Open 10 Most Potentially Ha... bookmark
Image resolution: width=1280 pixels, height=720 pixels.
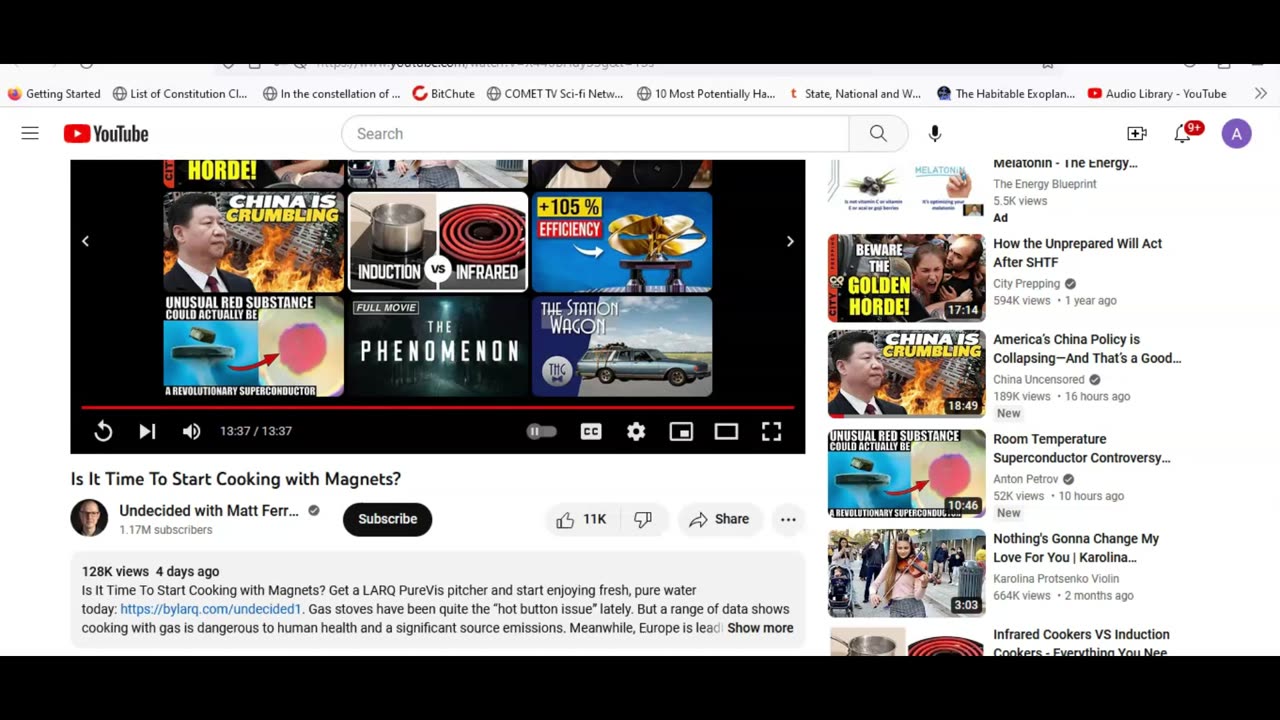tap(706, 94)
